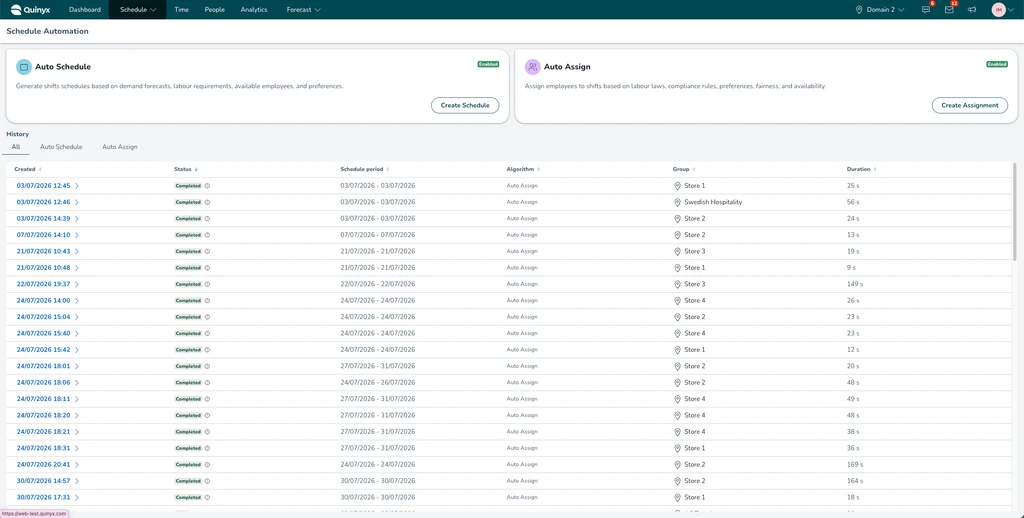Click the Enabled badge on Auto Assign card

pos(997,64)
